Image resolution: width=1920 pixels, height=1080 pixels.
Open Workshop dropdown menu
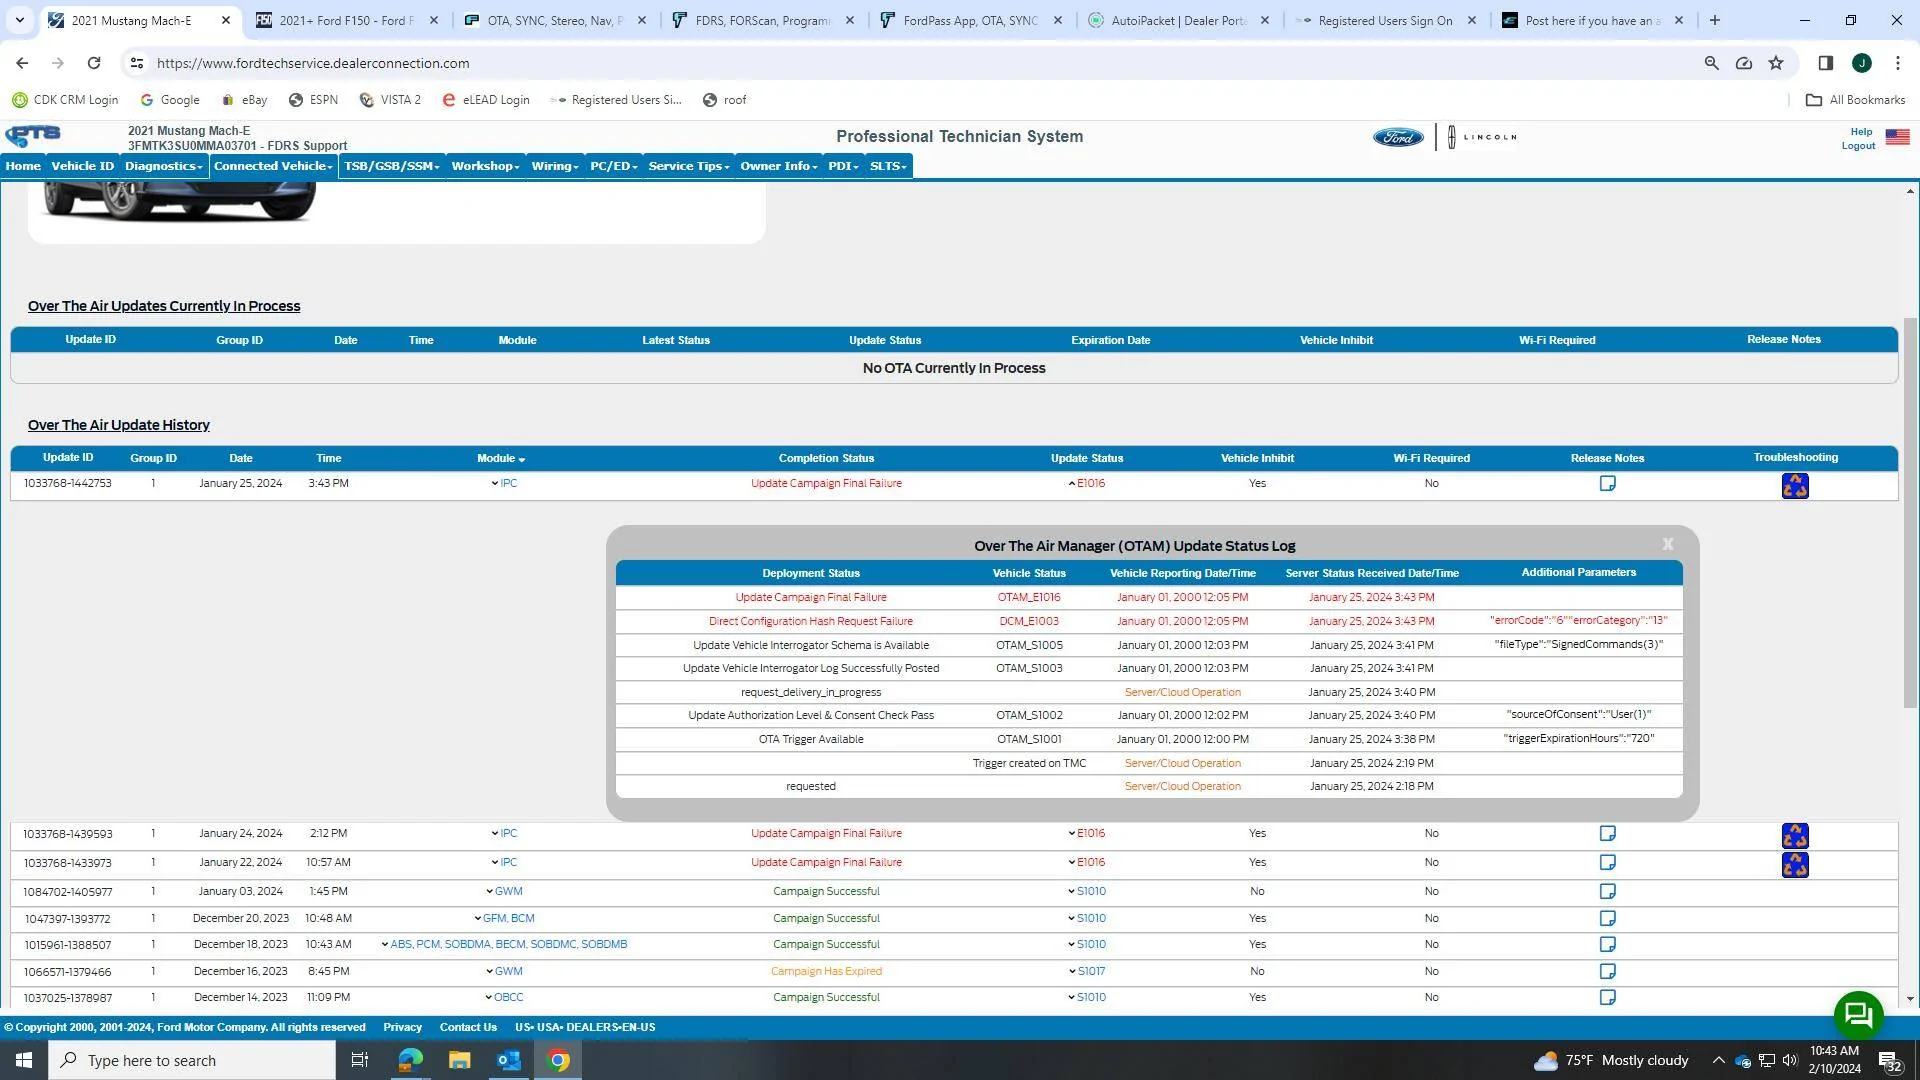[x=485, y=166]
